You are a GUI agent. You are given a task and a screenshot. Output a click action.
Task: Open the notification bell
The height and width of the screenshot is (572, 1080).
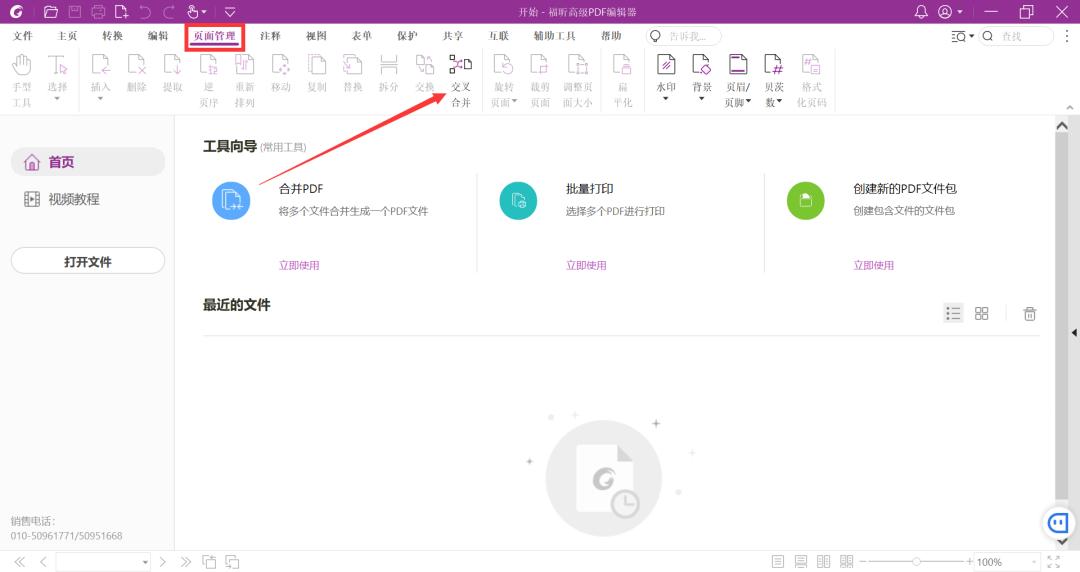(920, 12)
